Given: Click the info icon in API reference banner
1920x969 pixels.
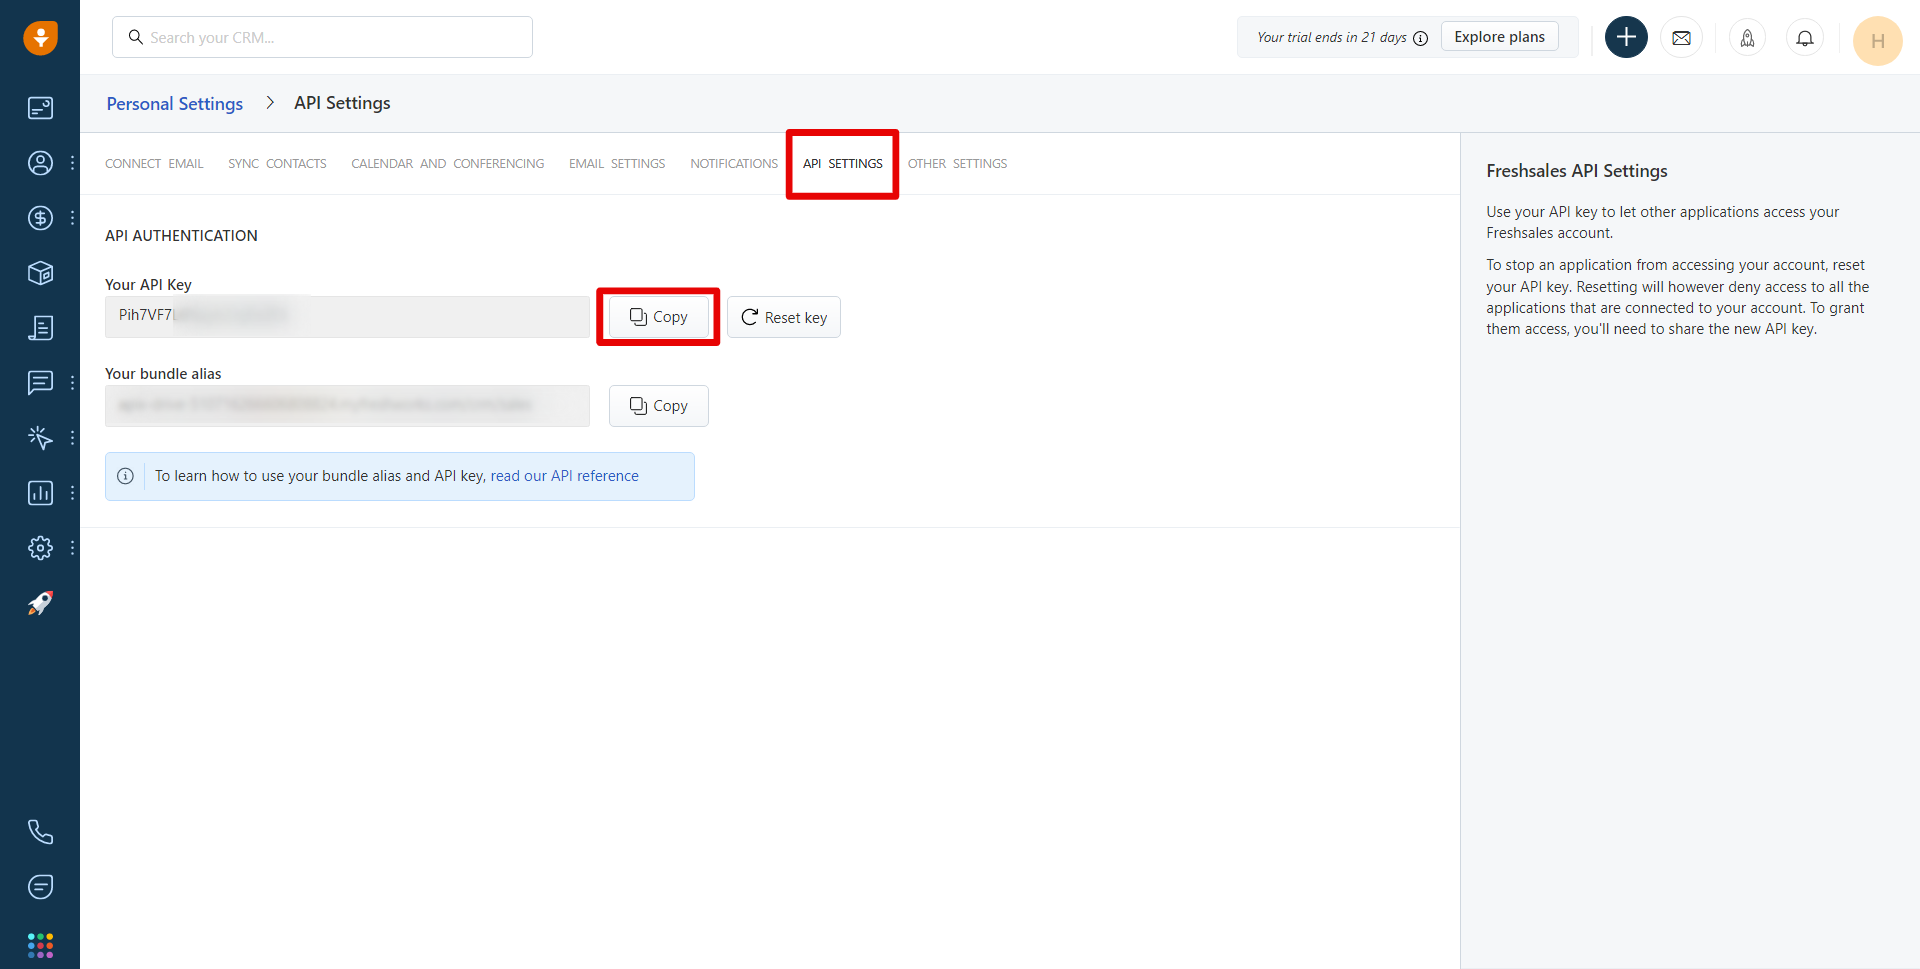Looking at the screenshot, I should [125, 476].
